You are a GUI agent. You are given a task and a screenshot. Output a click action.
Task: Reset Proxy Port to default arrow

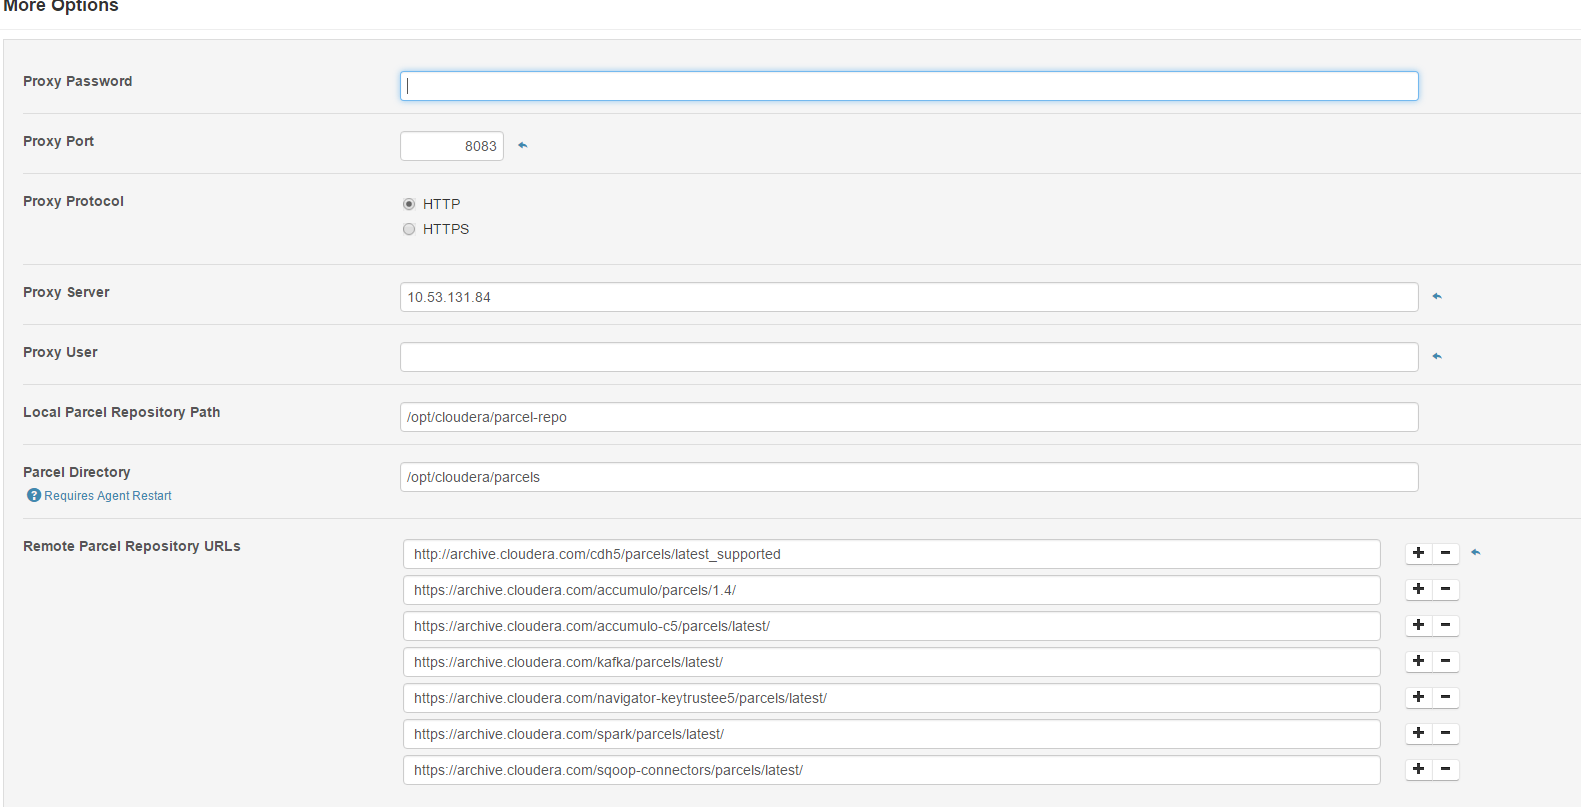(x=522, y=146)
